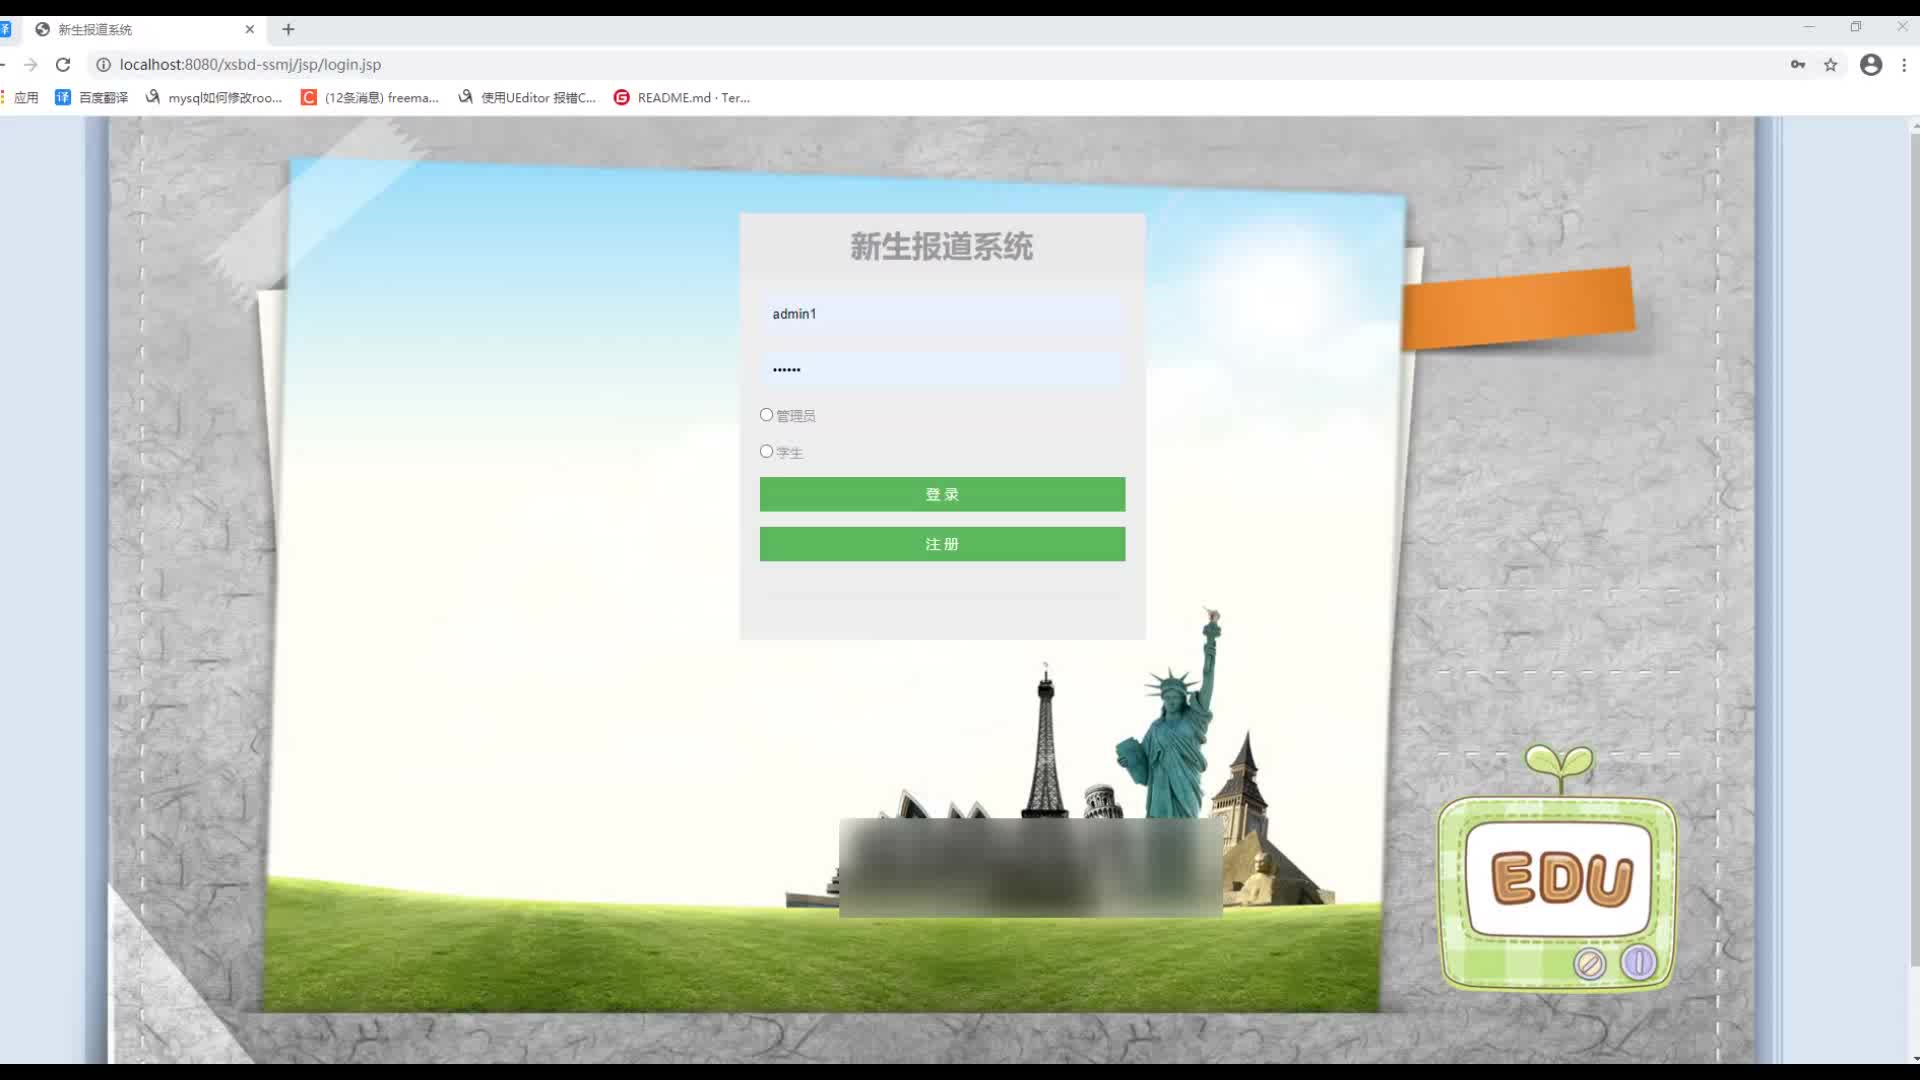Select the 学生 radio button

coord(767,452)
